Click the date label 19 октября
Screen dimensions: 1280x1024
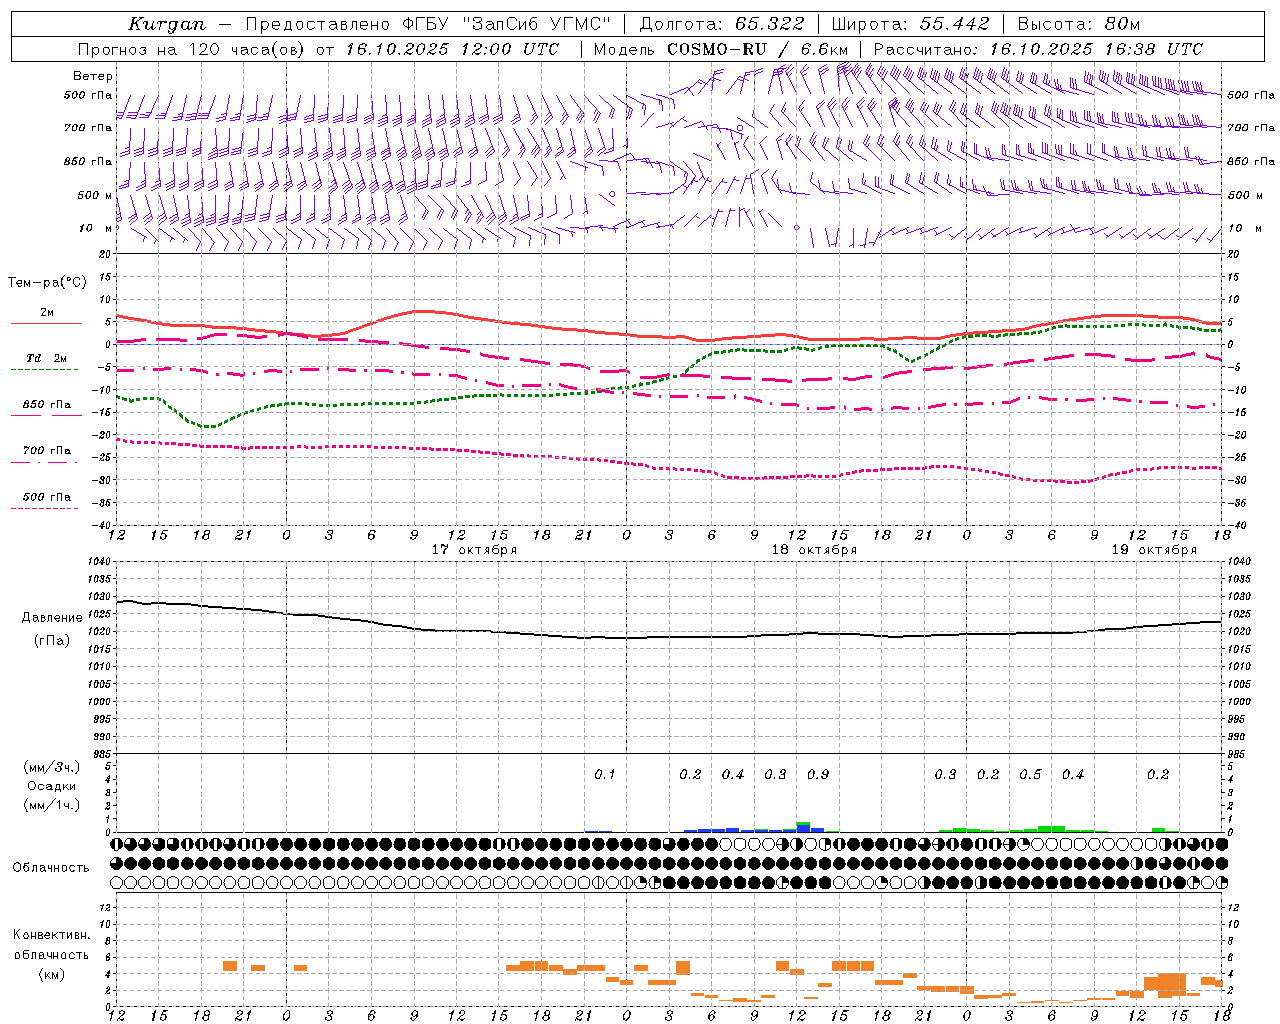1154,550
